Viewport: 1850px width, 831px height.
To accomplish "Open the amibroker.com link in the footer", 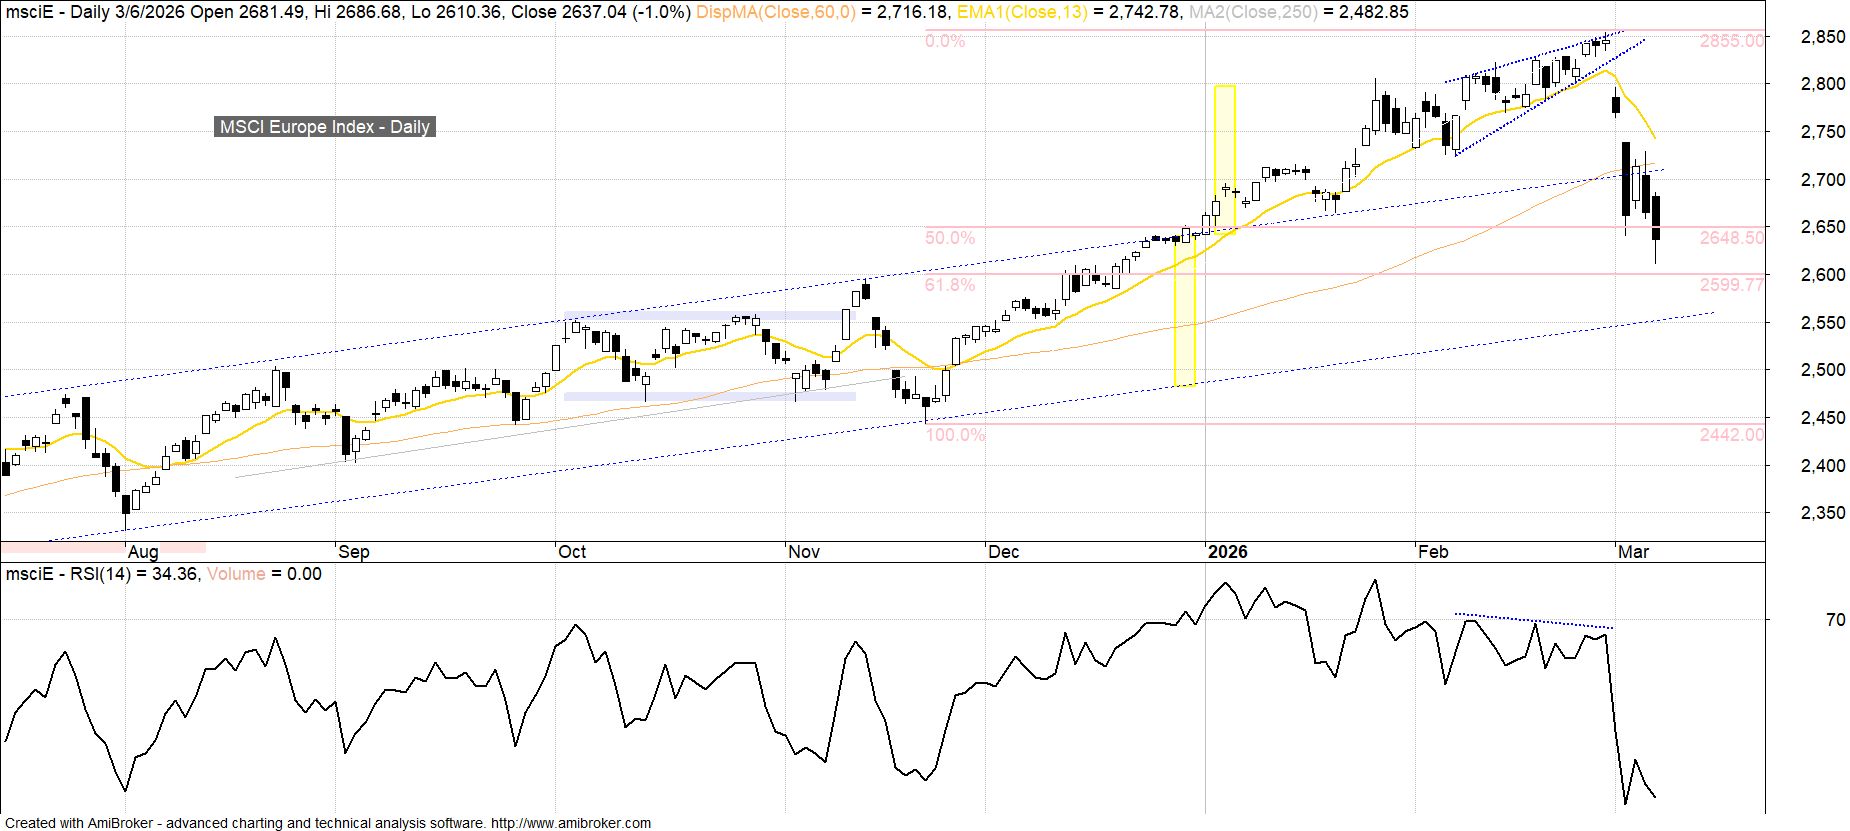I will coord(570,823).
